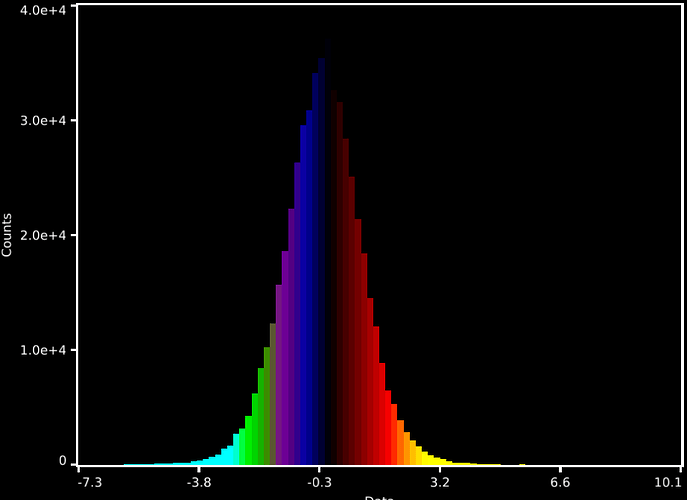Click the 10.1 x-axis tick label
This screenshot has height=500, width=687.
pos(668,483)
